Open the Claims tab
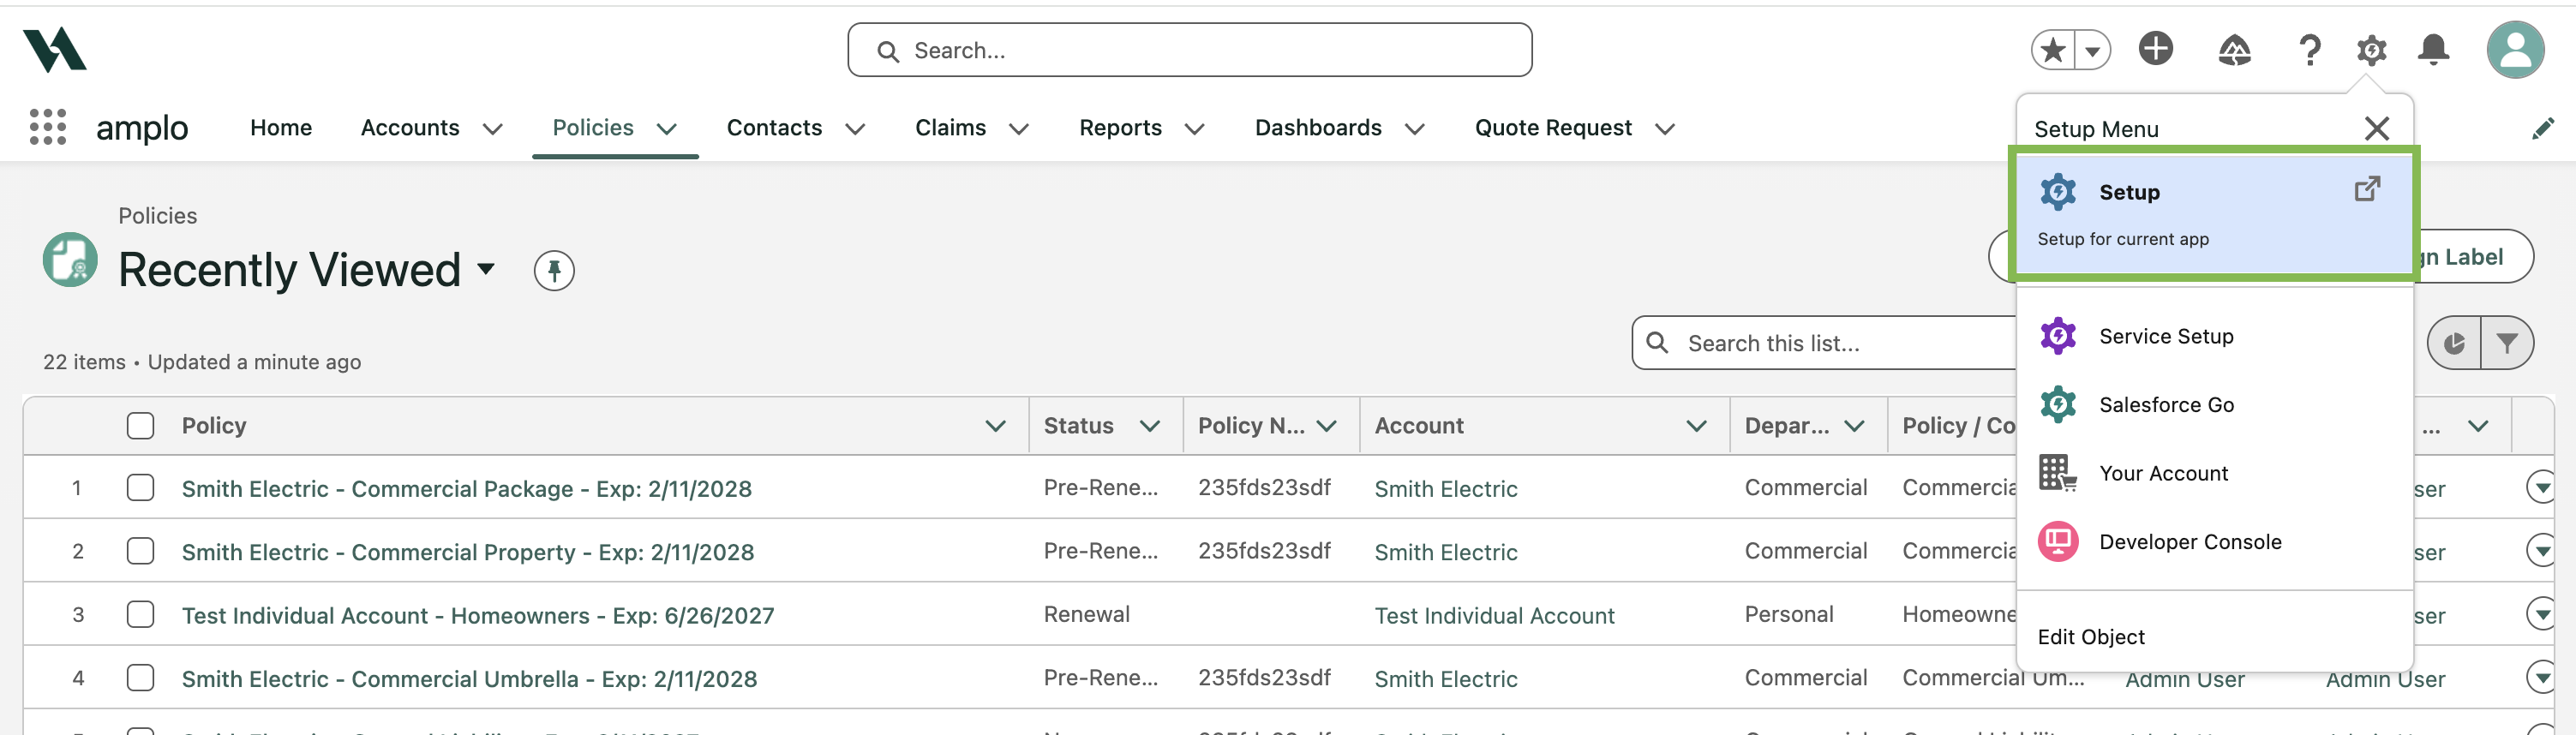The height and width of the screenshot is (735, 2576). (950, 128)
